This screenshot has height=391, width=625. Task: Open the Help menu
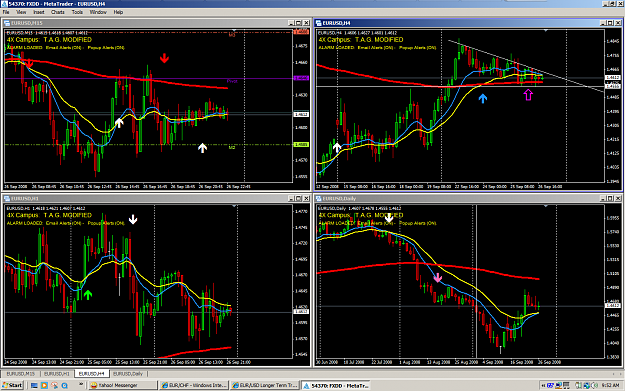118,12
